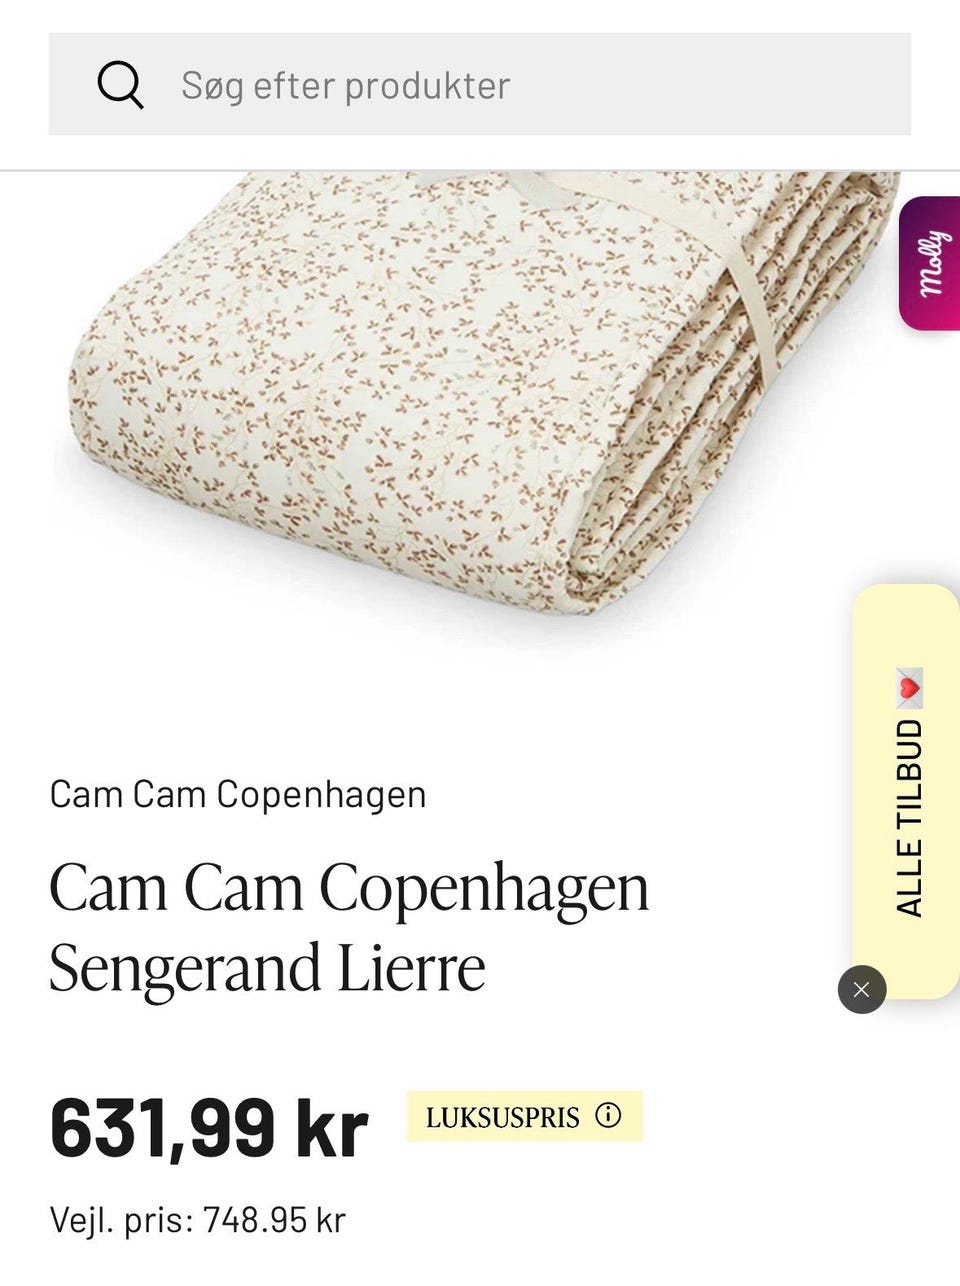This screenshot has height=1286, width=960.
Task: Focus the 'Søg efter produkter' search field
Action: point(480,84)
